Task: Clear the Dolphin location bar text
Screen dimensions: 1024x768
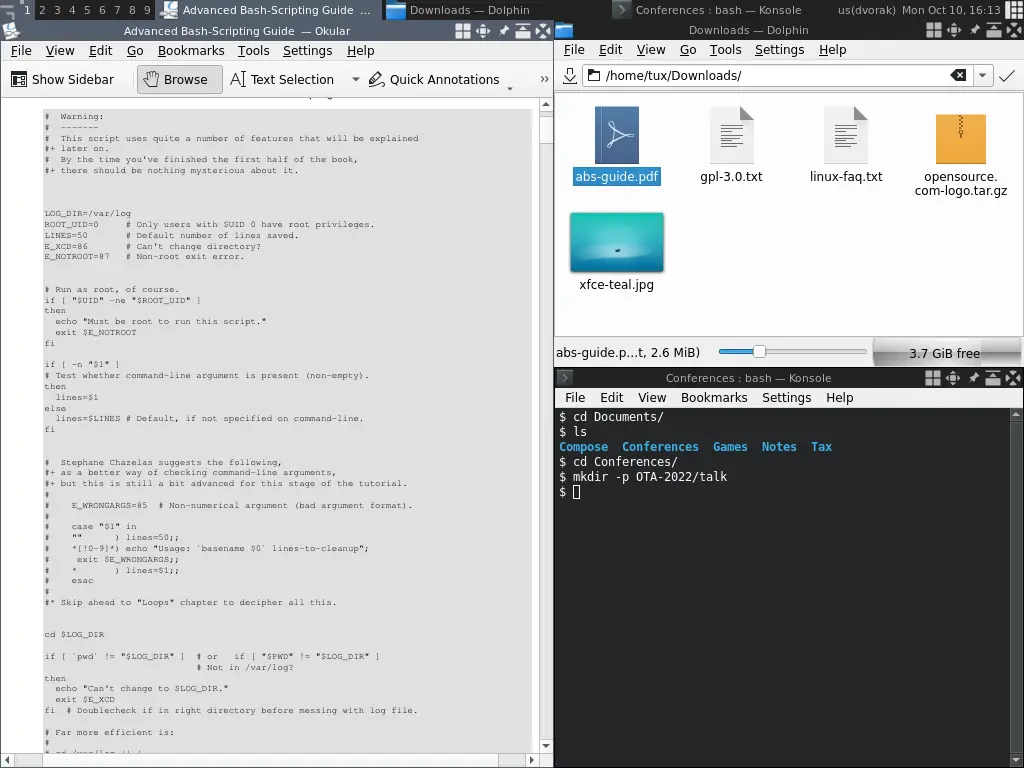Action: (958, 76)
